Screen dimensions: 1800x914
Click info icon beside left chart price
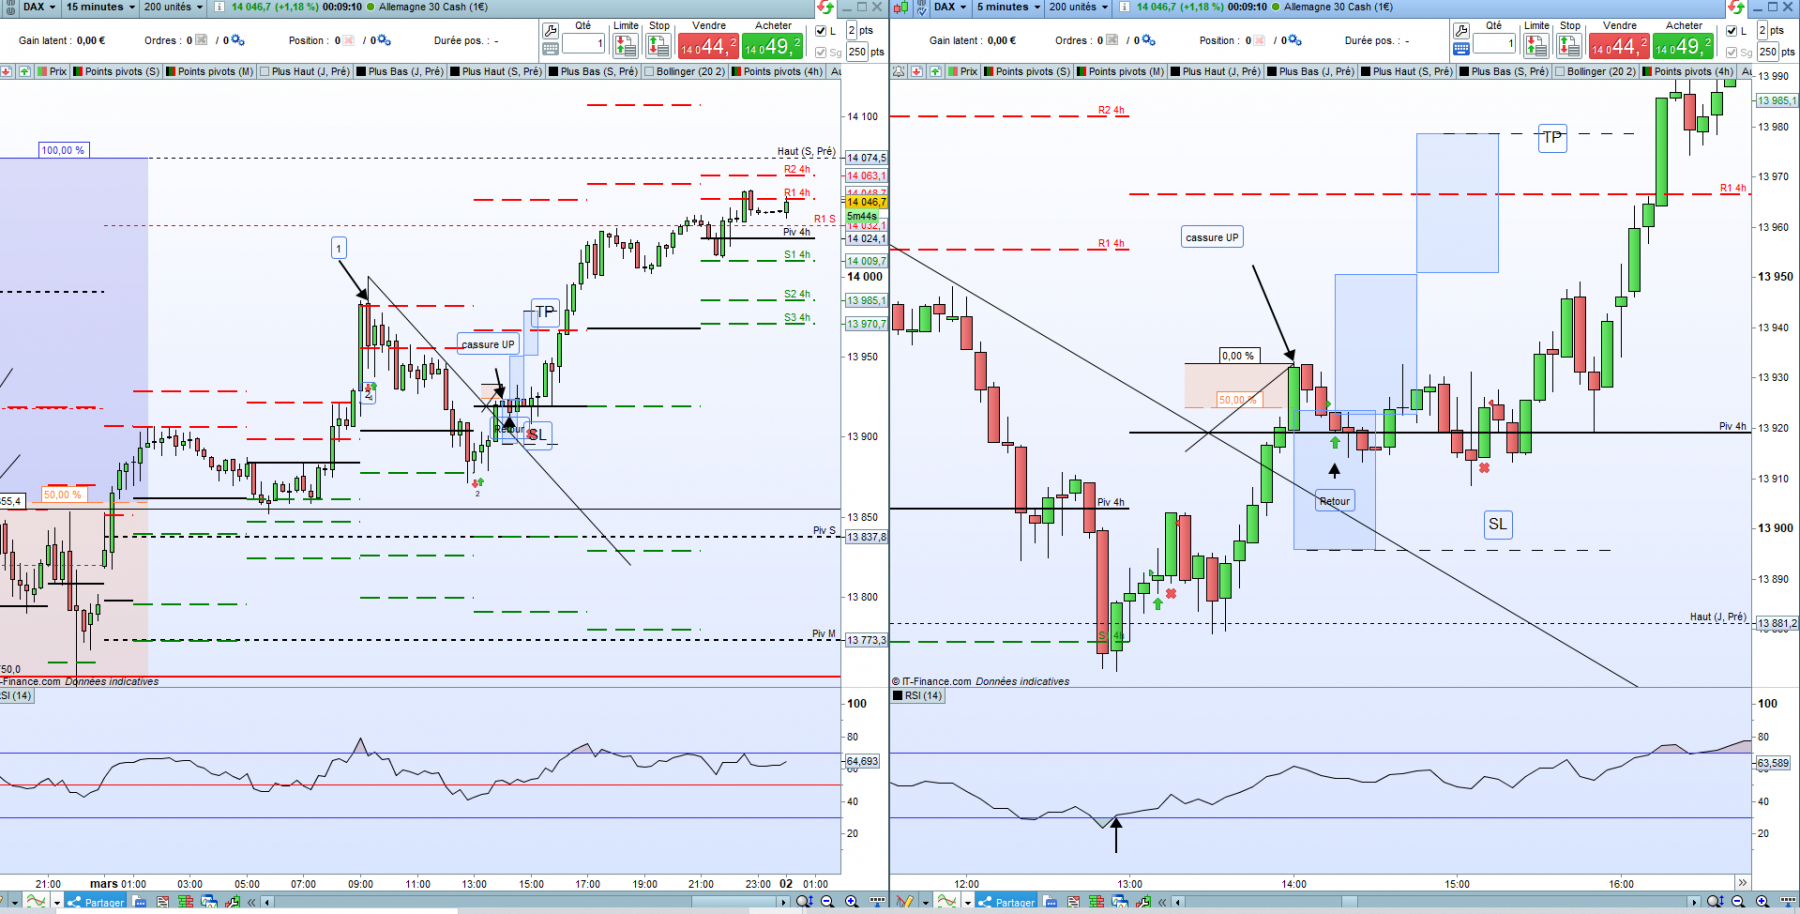[x=219, y=7]
